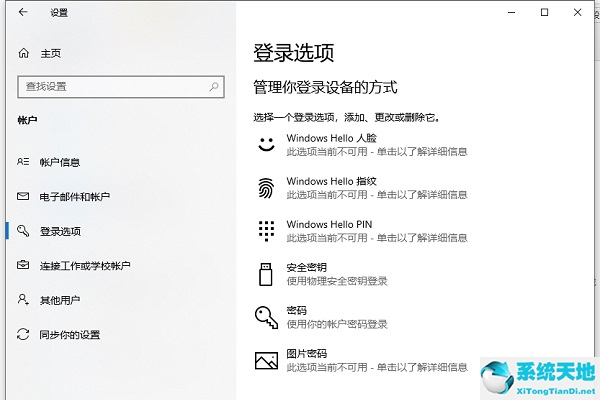Viewport: 600px width, 400px height.
Task: Open 同步你的设置 page
Action: (70, 335)
